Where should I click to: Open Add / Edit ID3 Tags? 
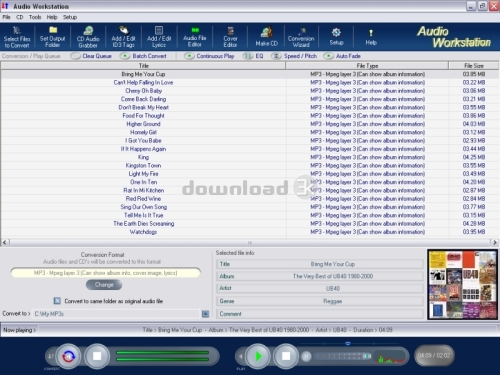pyautogui.click(x=123, y=37)
